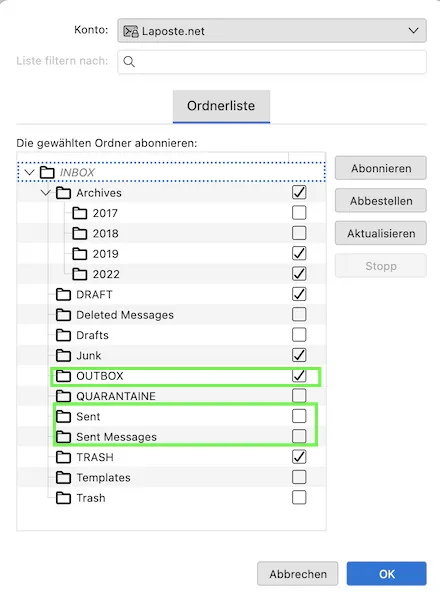Select the Junk folder icon
This screenshot has width=440, height=600.
[64, 355]
